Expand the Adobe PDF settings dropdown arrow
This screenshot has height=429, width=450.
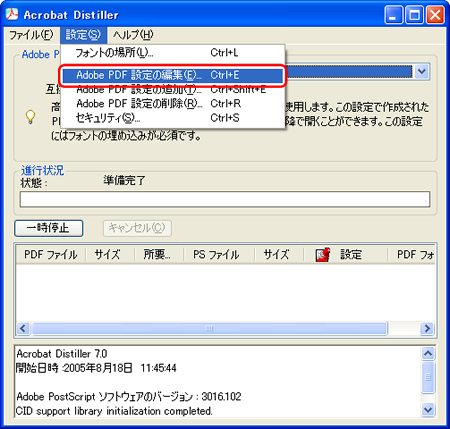(422, 72)
